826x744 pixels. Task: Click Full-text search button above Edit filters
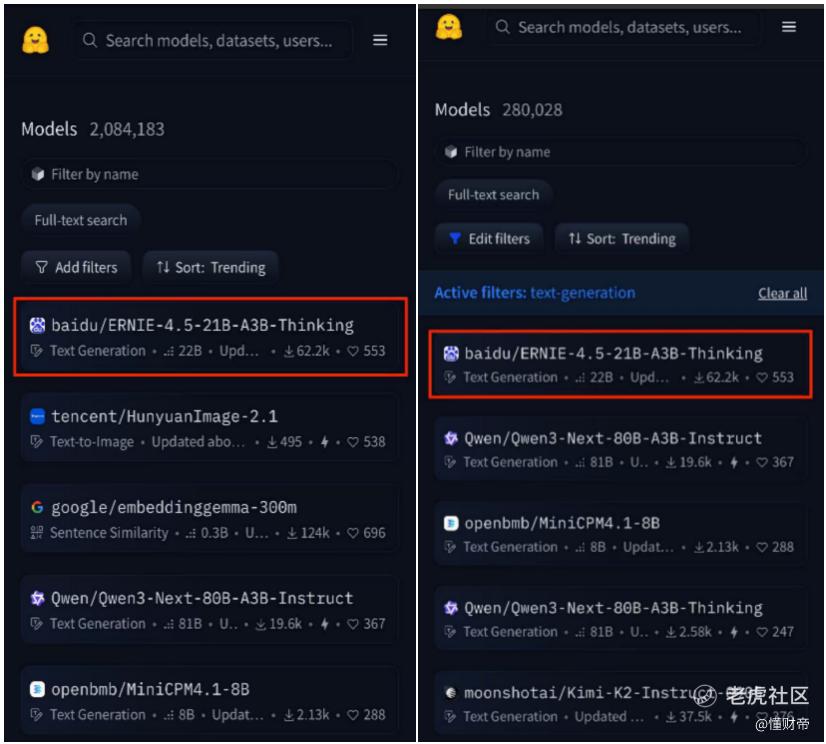[494, 194]
